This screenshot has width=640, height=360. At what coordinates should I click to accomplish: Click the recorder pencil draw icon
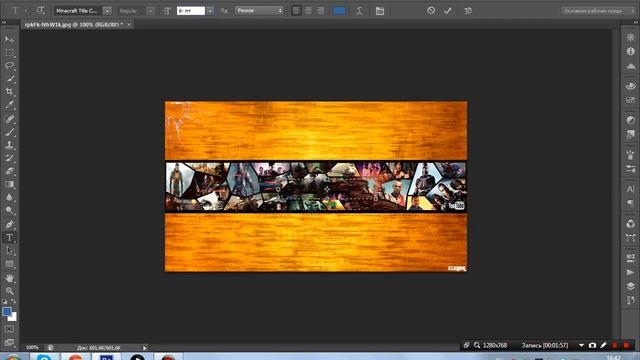603,345
